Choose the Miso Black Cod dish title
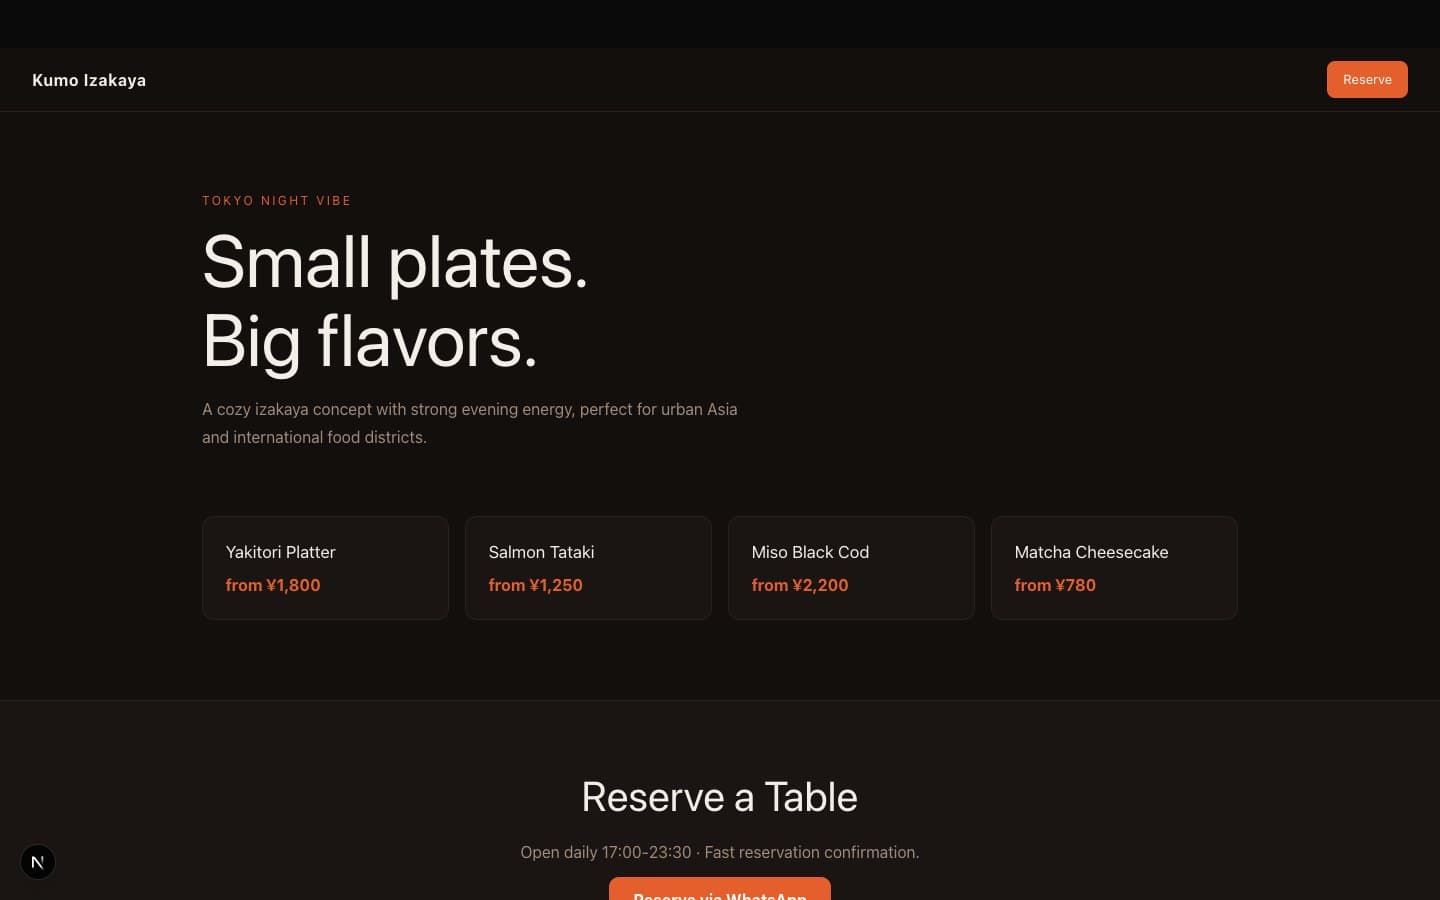The width and height of the screenshot is (1440, 900). click(810, 552)
